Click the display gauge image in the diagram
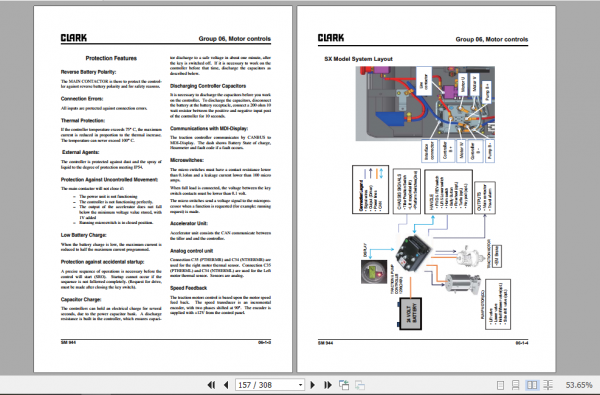 click(374, 272)
